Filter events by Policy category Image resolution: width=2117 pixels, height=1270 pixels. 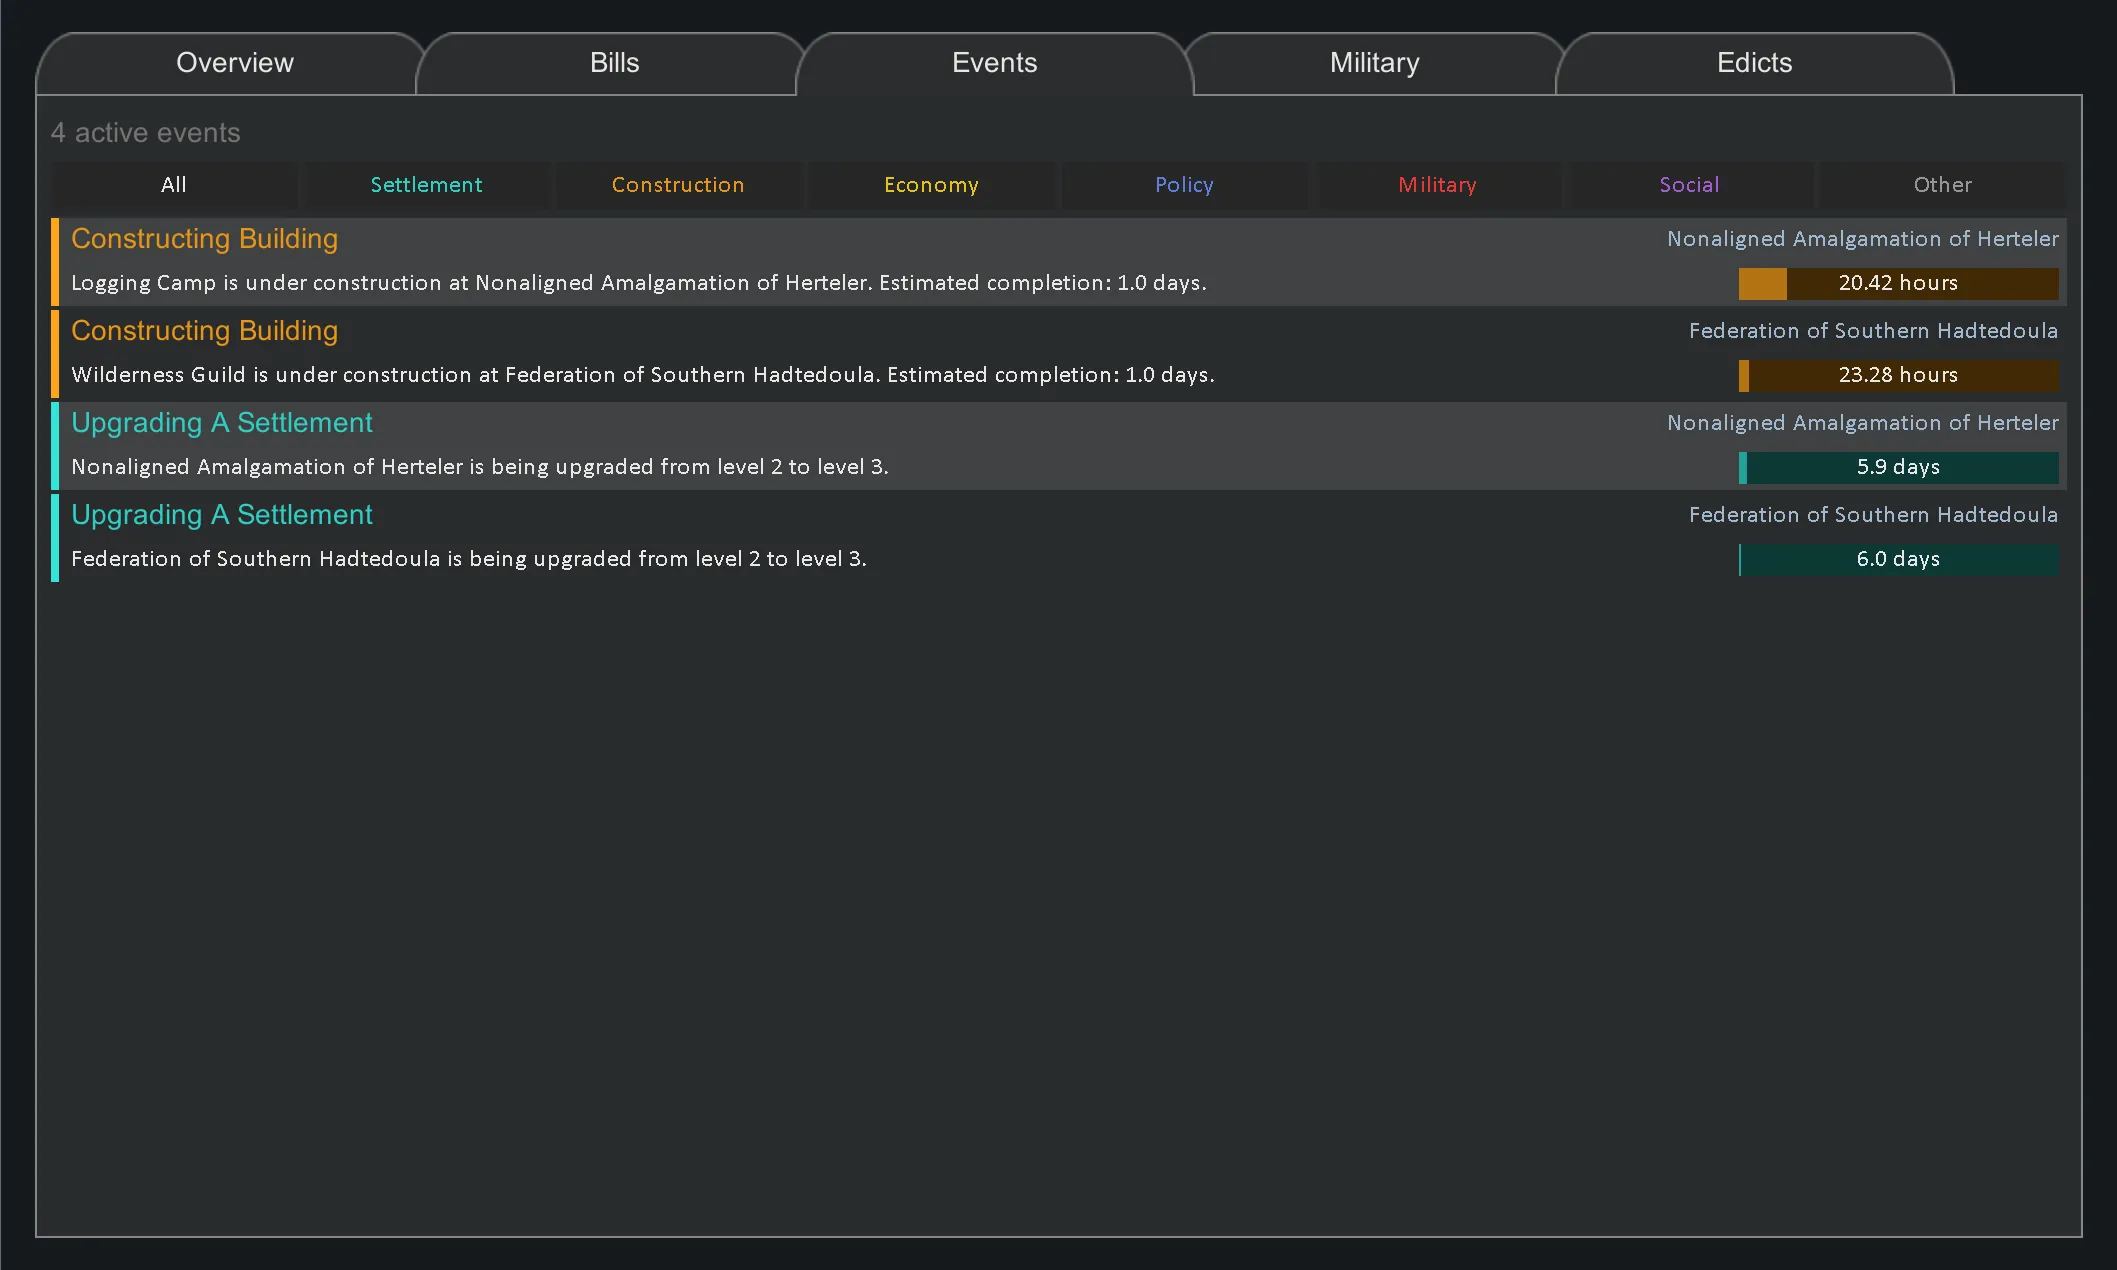click(x=1184, y=185)
